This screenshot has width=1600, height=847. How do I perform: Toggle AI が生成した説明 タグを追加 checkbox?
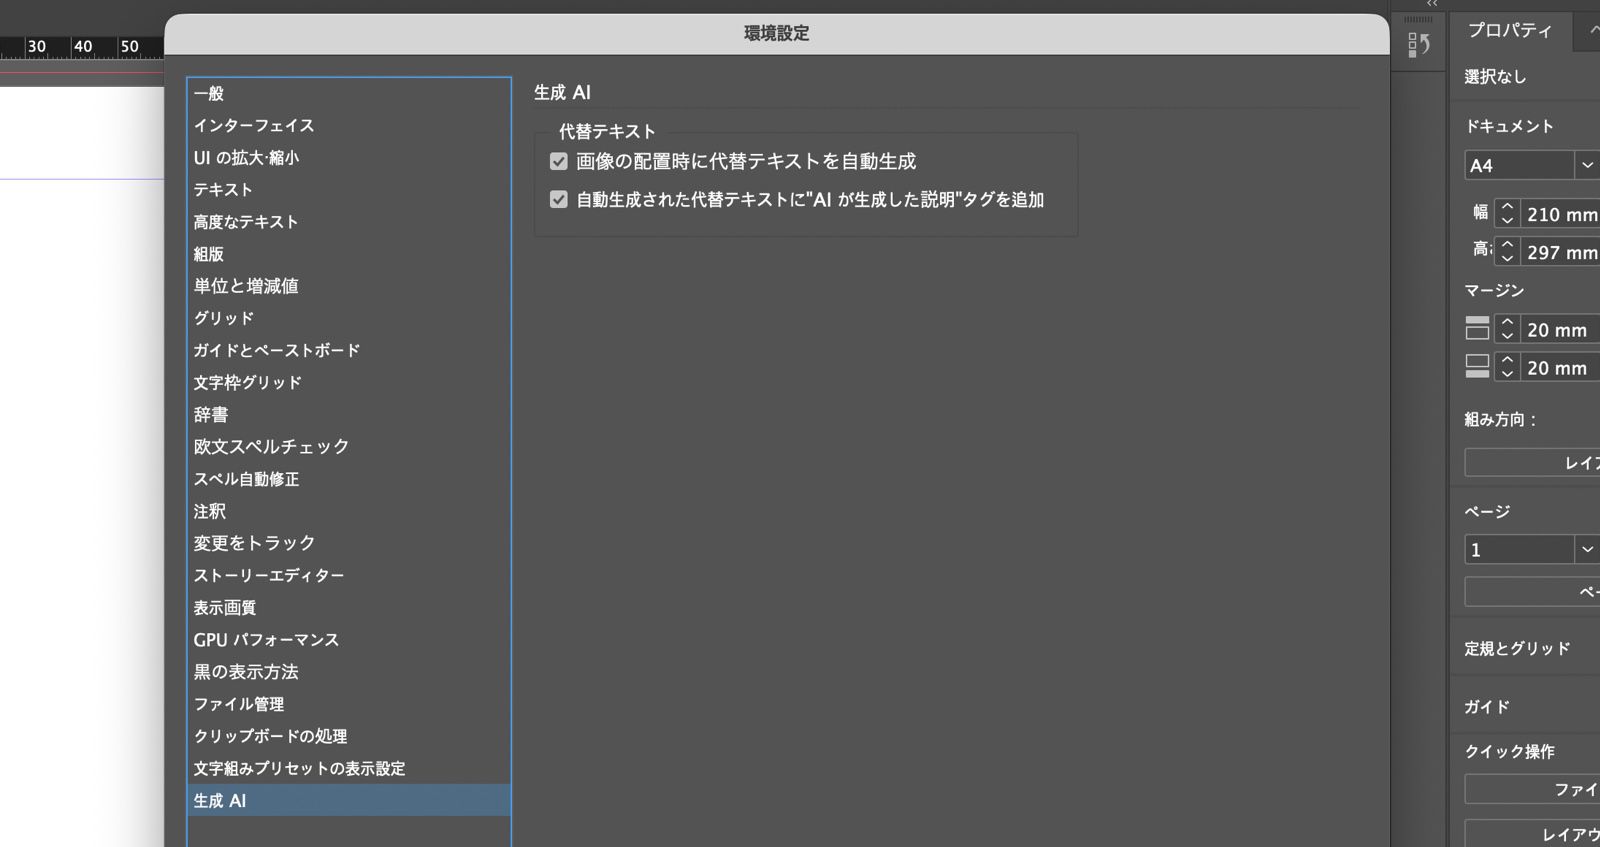[x=559, y=199]
